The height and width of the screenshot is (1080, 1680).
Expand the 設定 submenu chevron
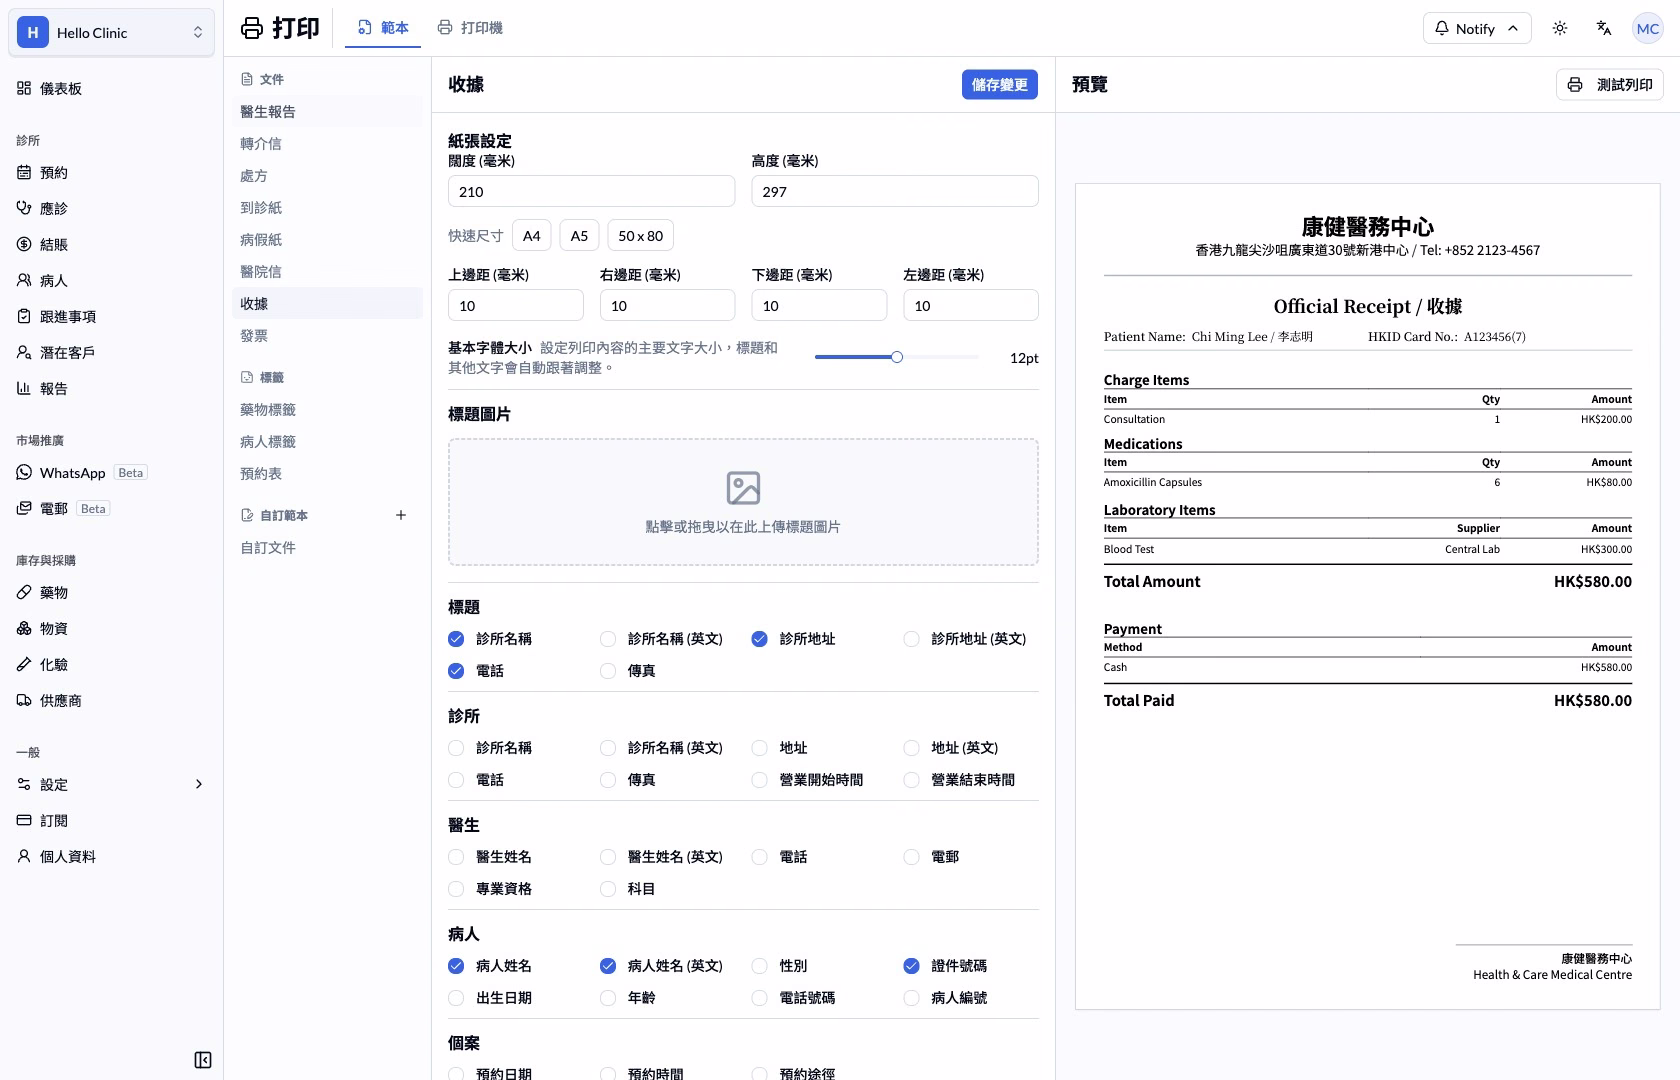[x=198, y=784]
